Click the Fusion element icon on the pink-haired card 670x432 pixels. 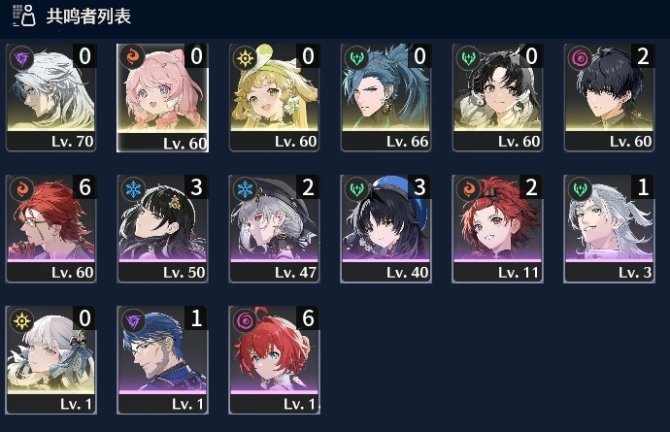click(x=132, y=58)
